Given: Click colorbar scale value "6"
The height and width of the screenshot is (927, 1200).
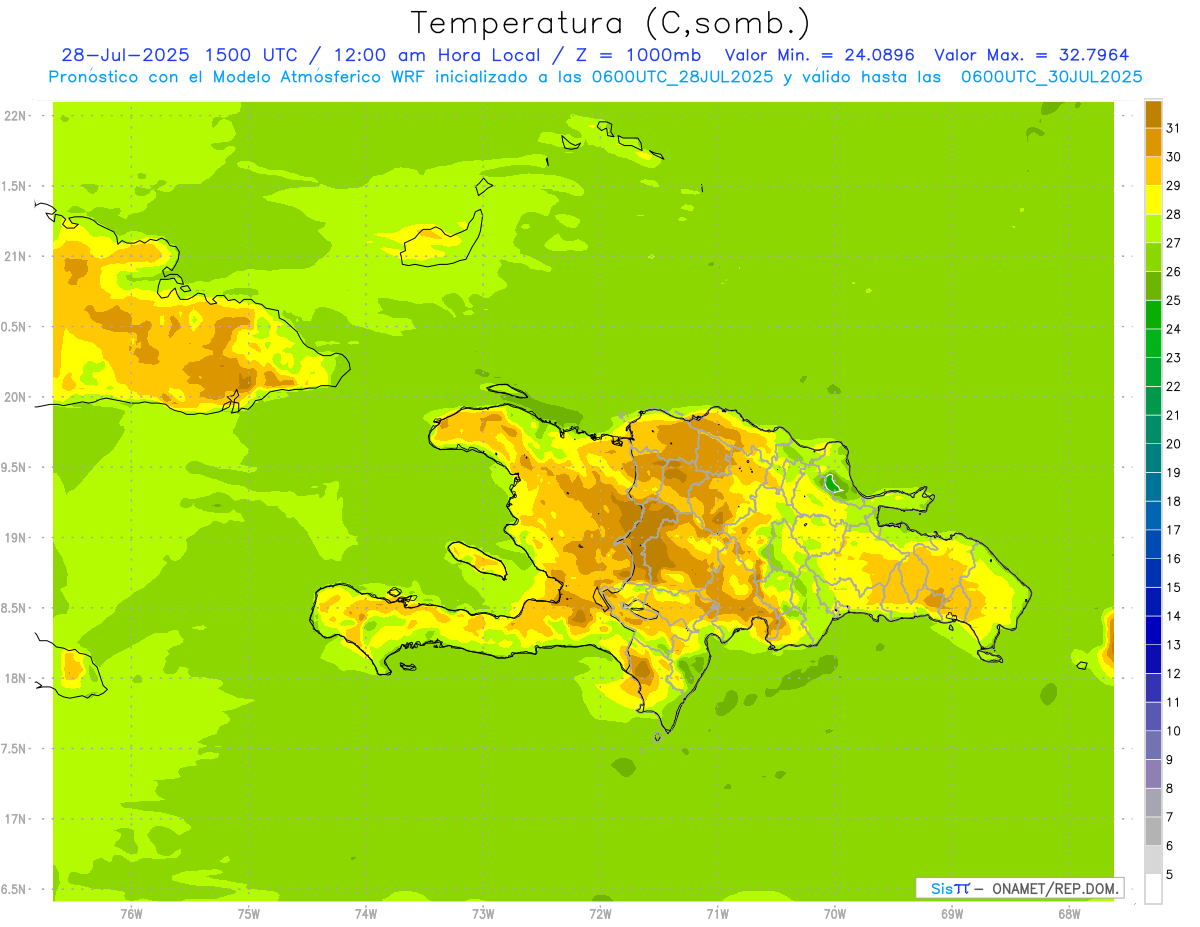Looking at the screenshot, I should pyautogui.click(x=1169, y=846).
